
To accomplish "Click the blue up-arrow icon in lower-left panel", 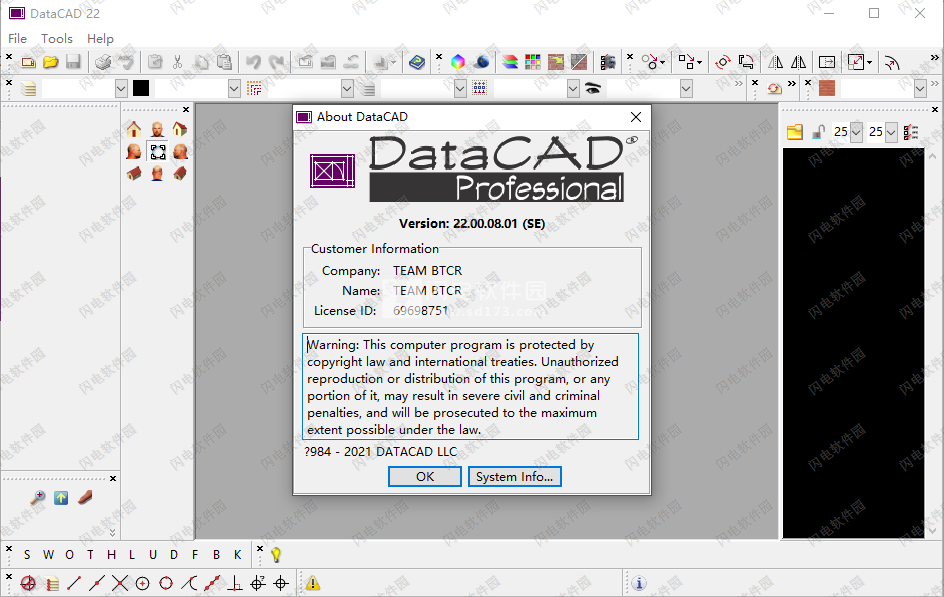I will tap(61, 498).
